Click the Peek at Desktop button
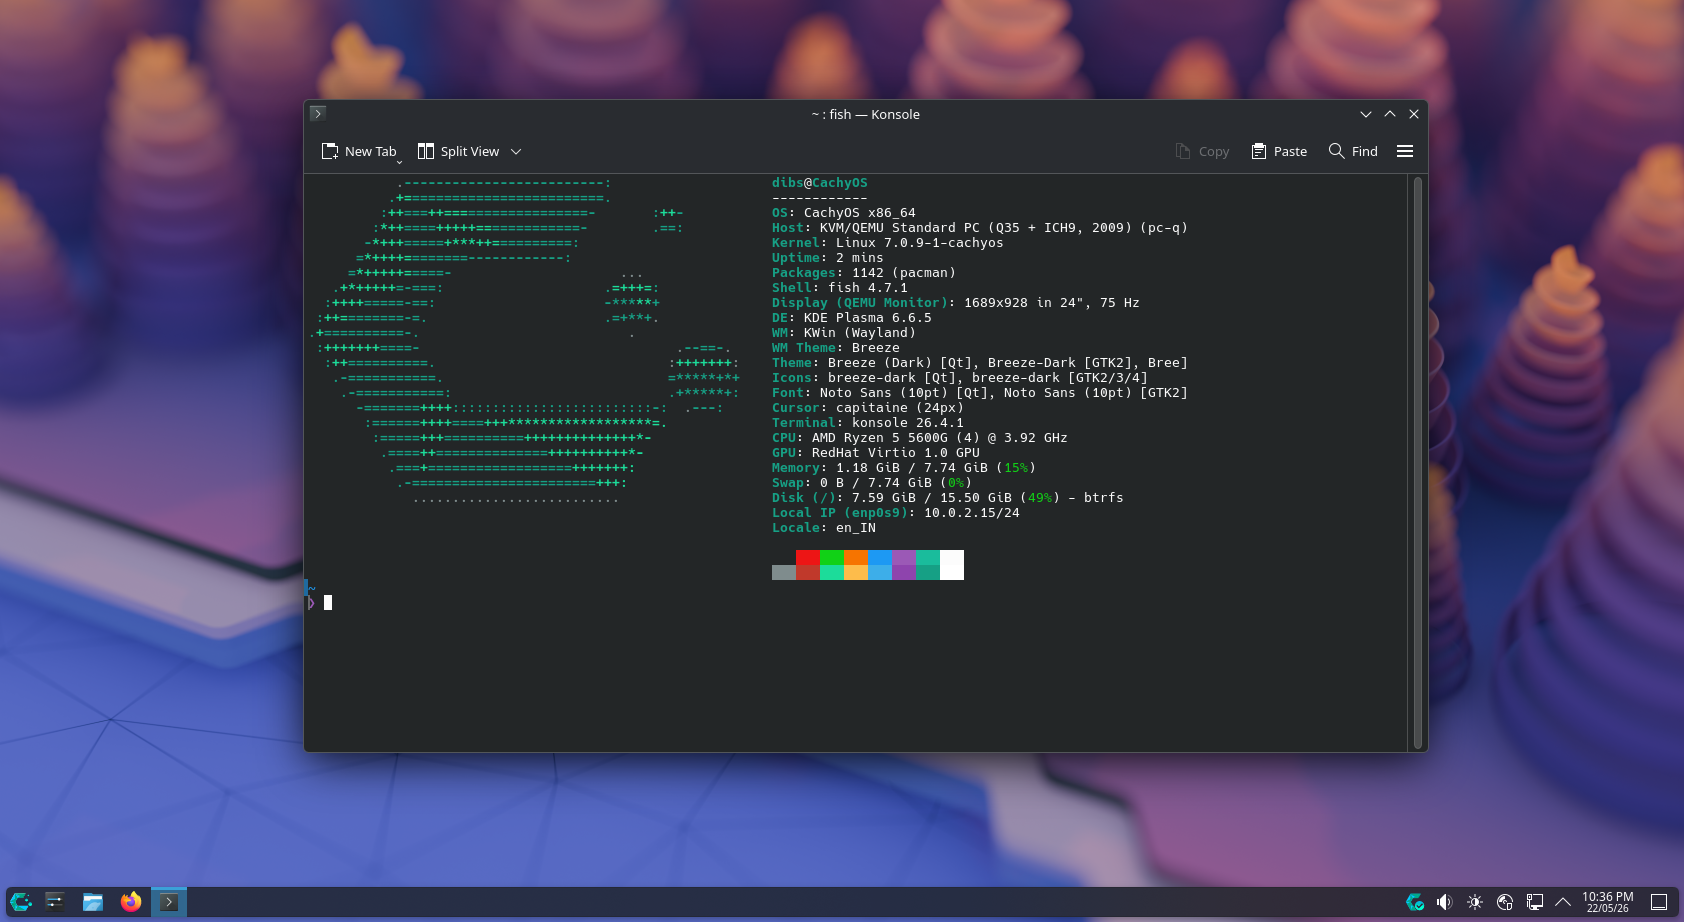 1659,902
